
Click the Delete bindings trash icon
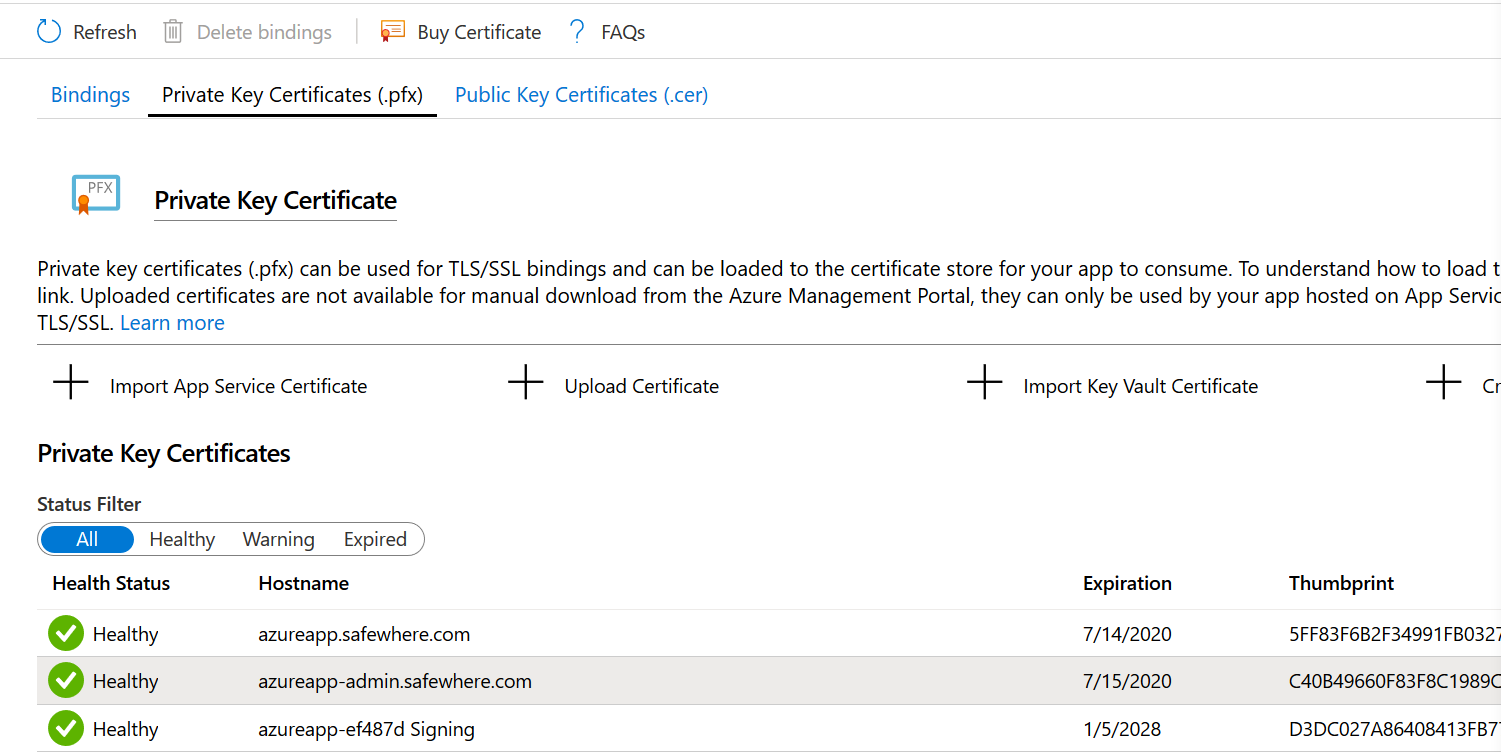[173, 32]
